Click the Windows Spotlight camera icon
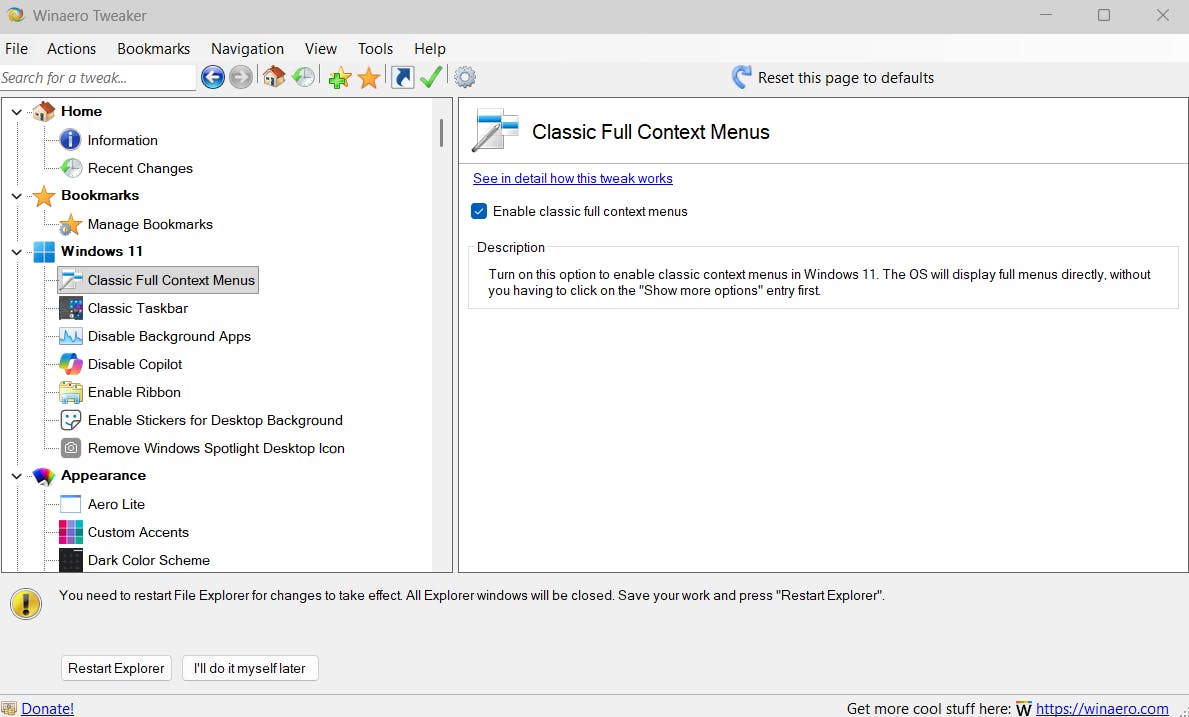The height and width of the screenshot is (717, 1189). point(71,448)
